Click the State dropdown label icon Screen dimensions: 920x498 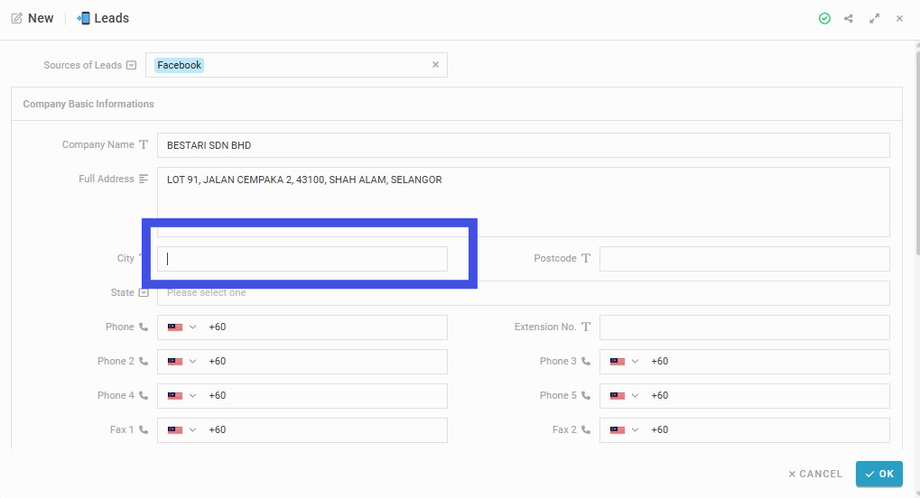click(x=144, y=292)
